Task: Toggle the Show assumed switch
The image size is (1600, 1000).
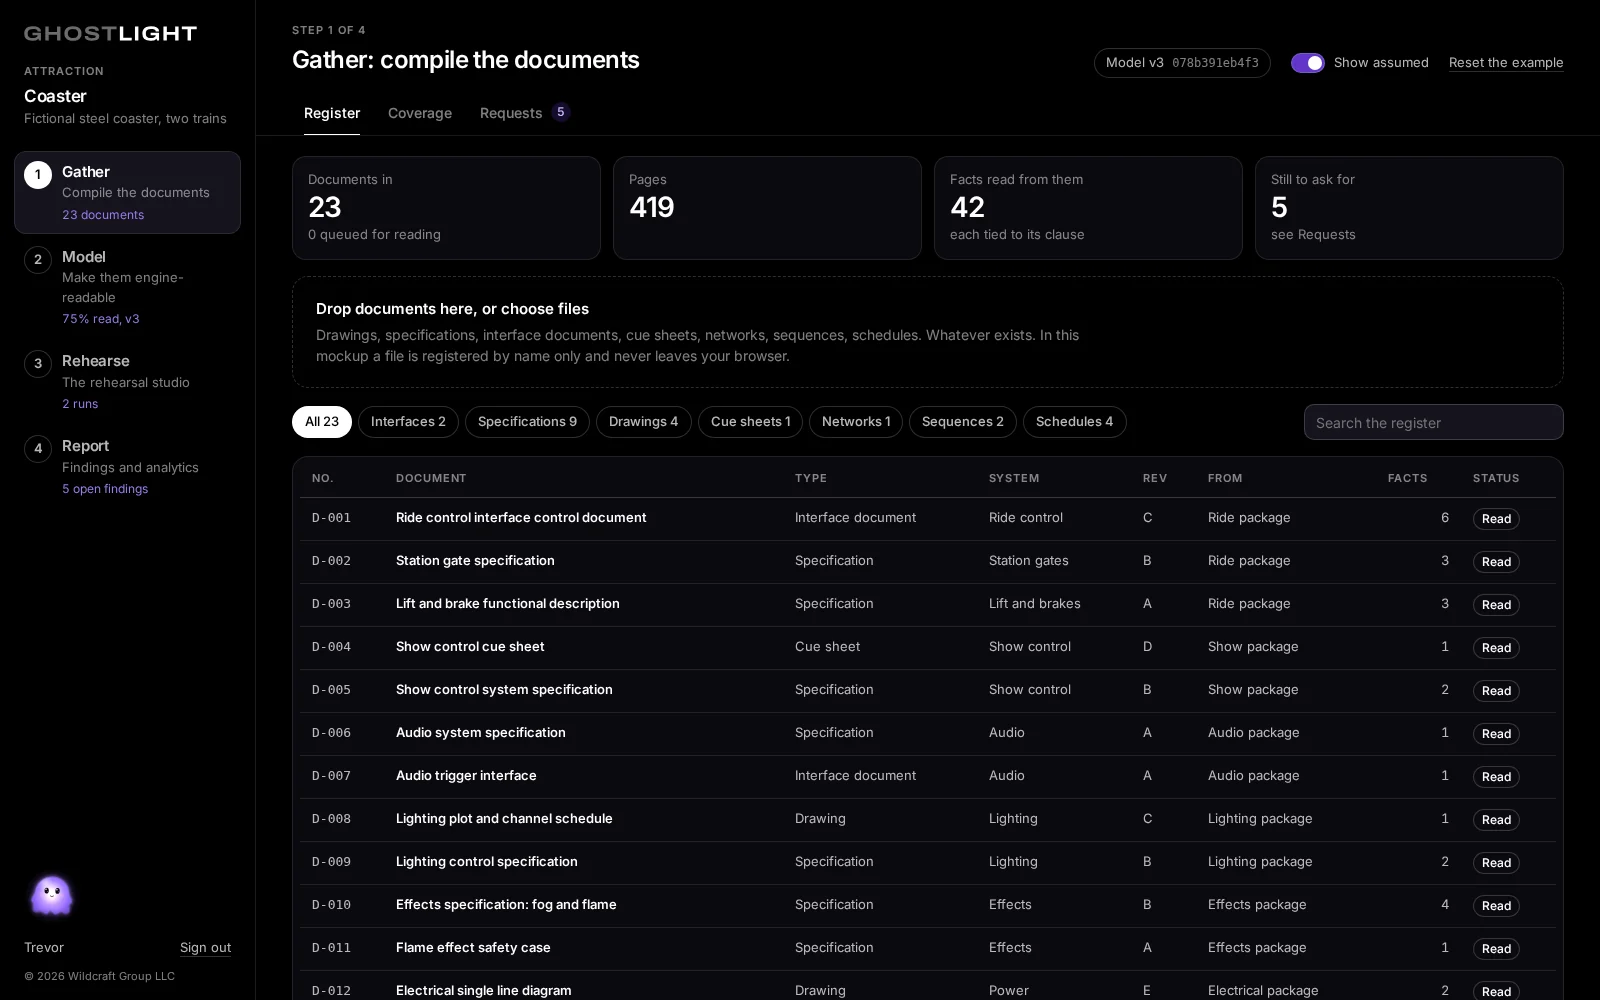Action: point(1307,63)
